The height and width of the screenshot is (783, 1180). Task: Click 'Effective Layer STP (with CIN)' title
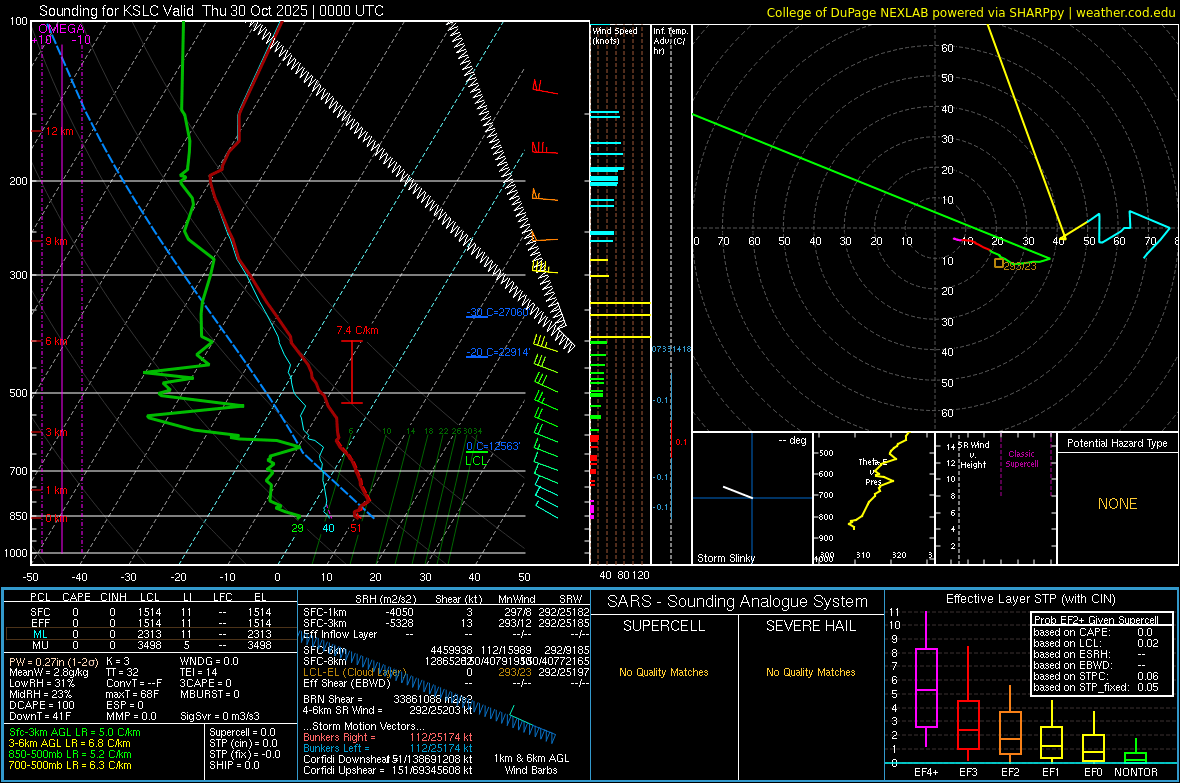(1030, 599)
